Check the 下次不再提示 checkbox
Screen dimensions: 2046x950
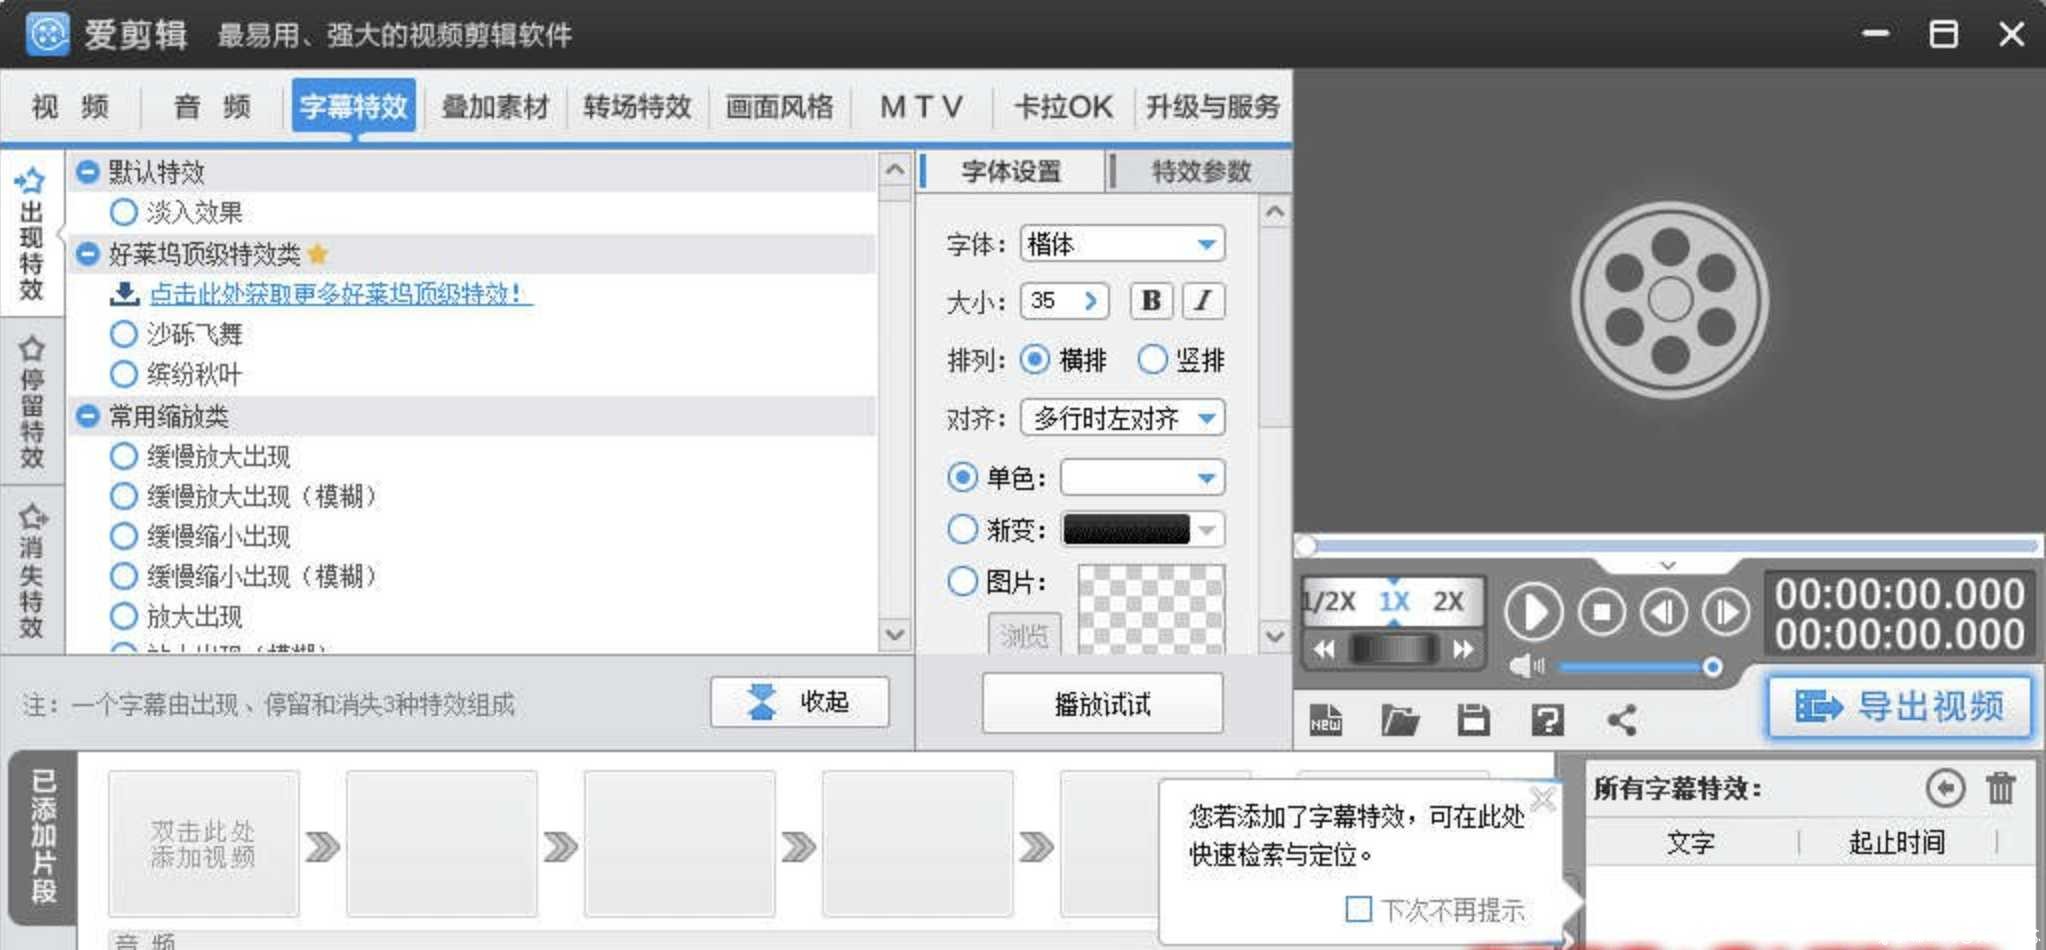(1358, 909)
